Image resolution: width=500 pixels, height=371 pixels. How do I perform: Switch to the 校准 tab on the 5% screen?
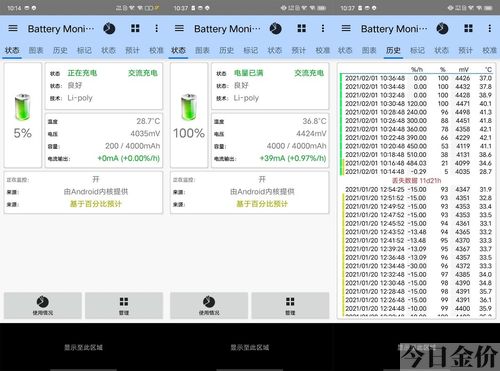tap(156, 50)
